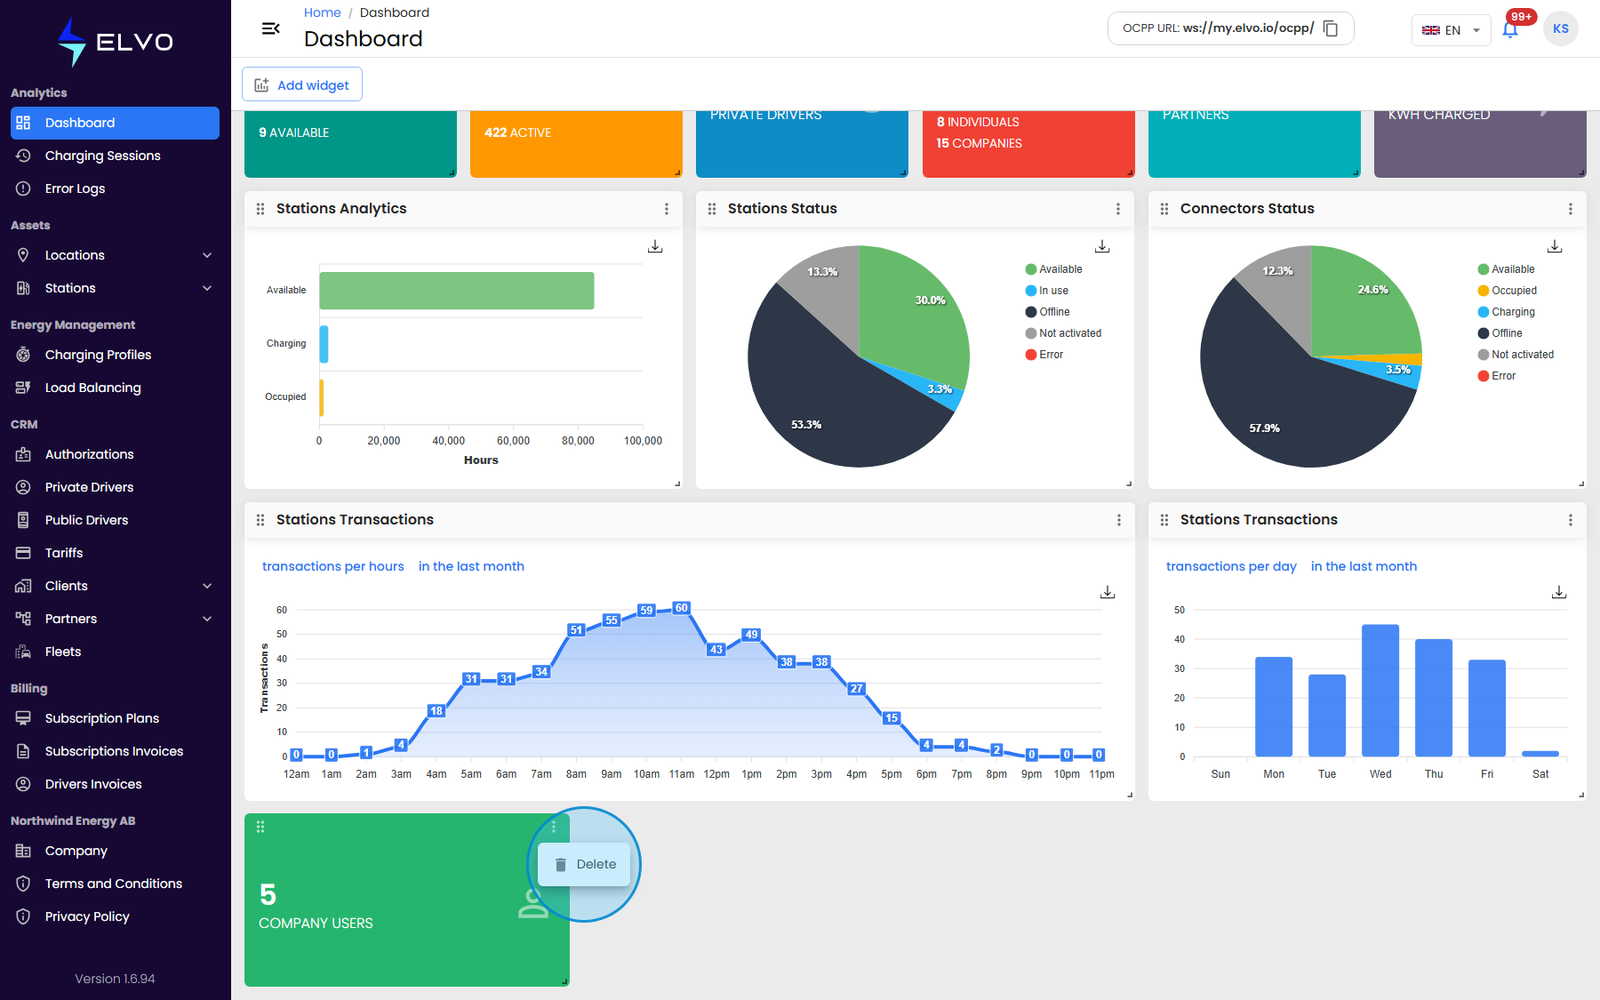Toggle Available legend entry in Stations Status
The width and height of the screenshot is (1600, 1000).
[x=1054, y=270]
